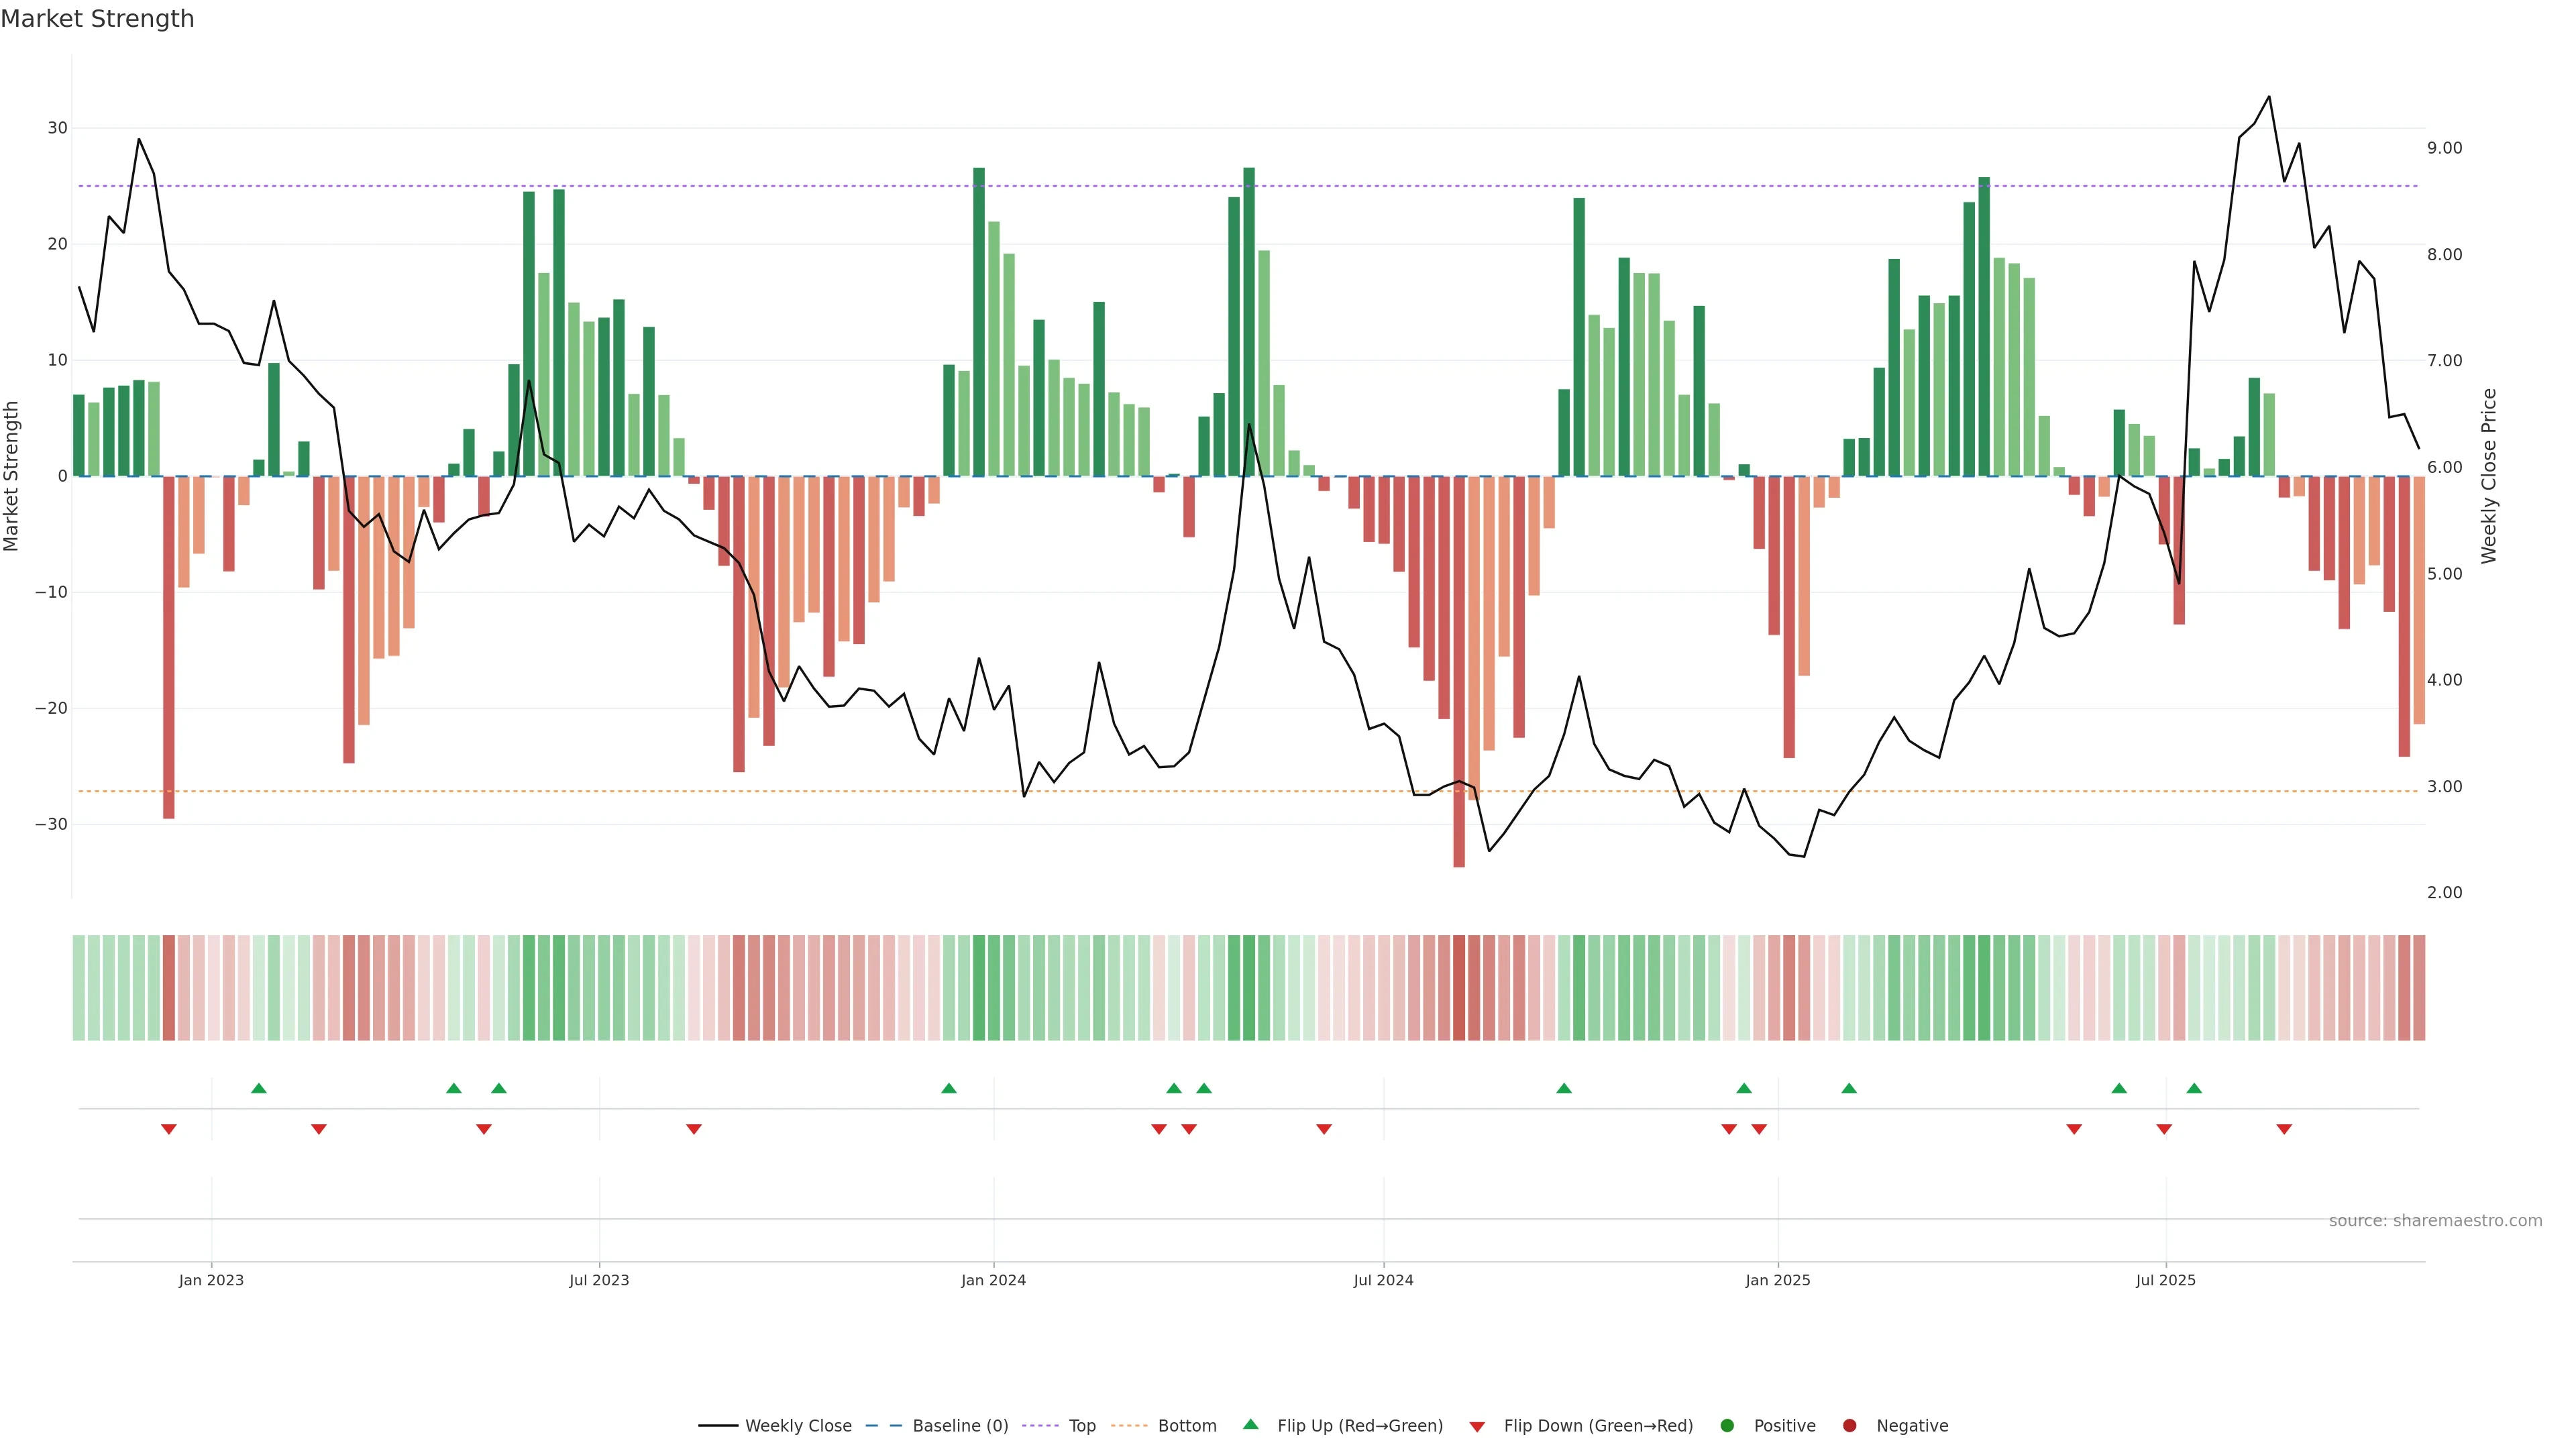The height and width of the screenshot is (1449, 2576).
Task: Click the Jan 2024 axis label
Action: pos(993,1280)
